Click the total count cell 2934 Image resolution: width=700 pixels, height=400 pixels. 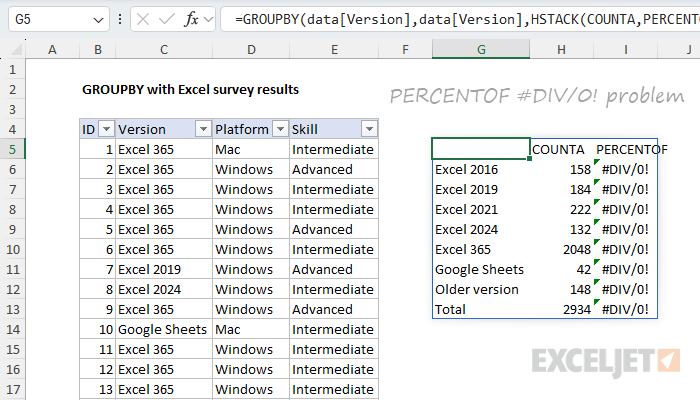click(x=561, y=309)
